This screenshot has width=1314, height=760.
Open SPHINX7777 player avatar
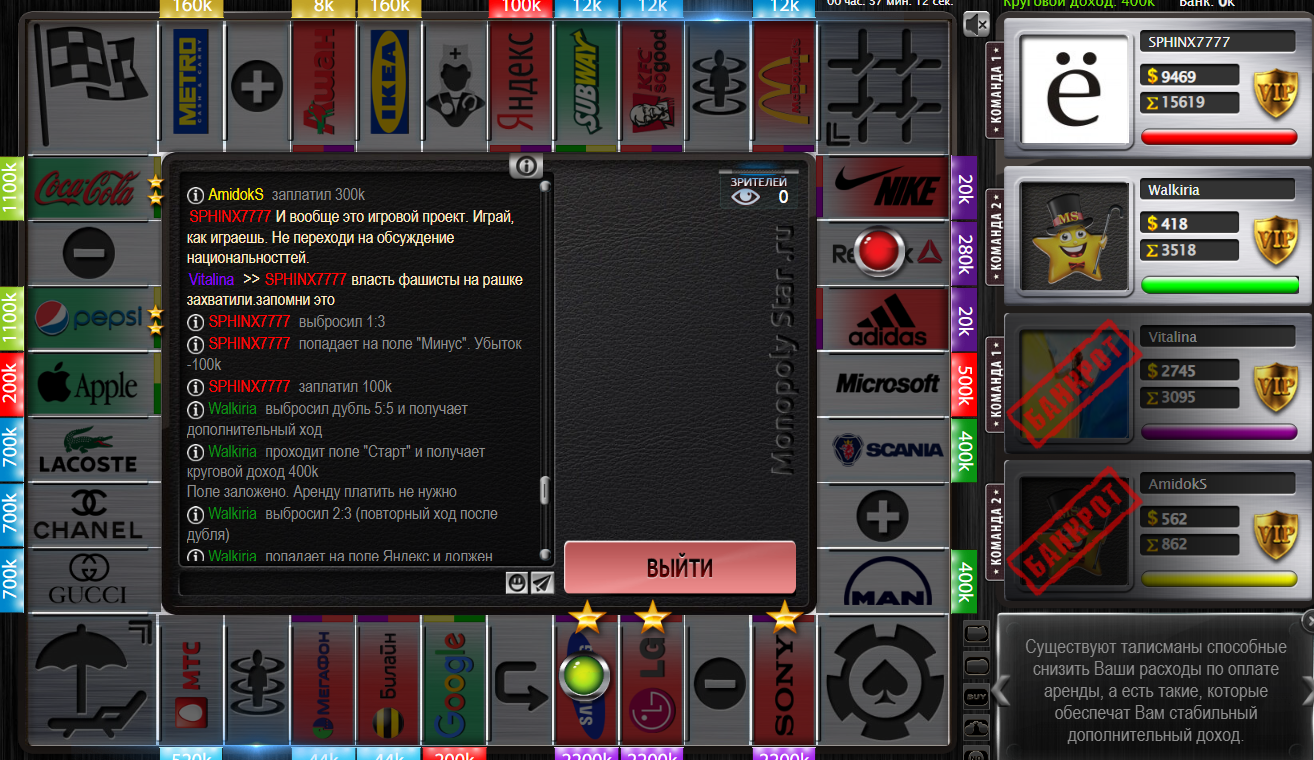1074,92
